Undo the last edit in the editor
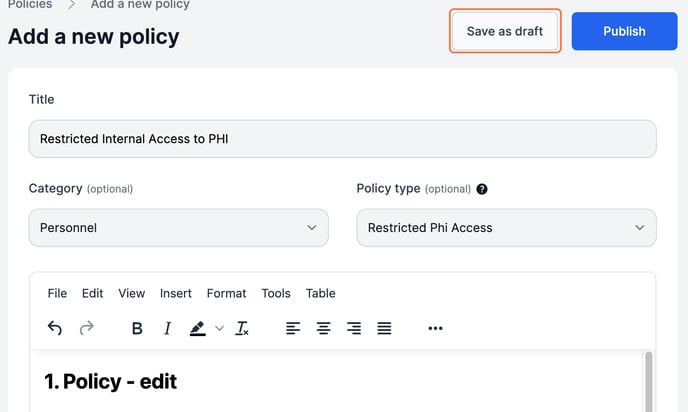The width and height of the screenshot is (688, 412). click(x=55, y=328)
